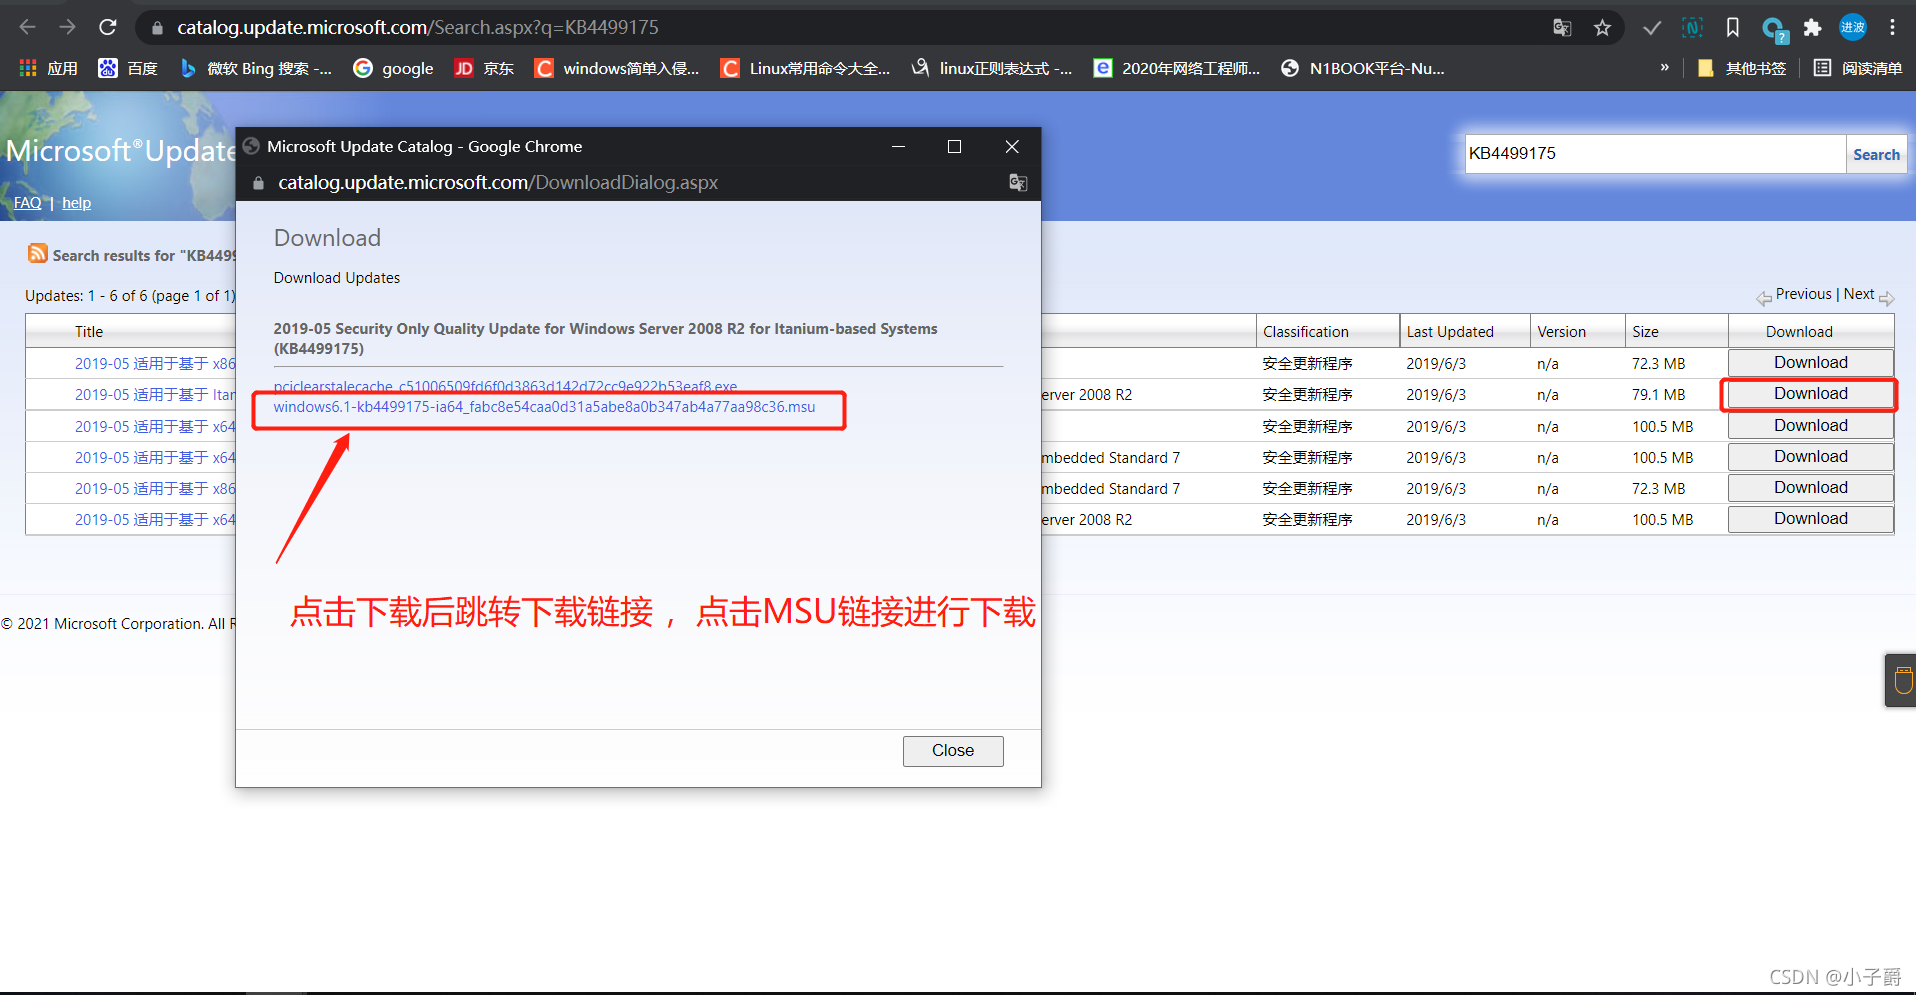The height and width of the screenshot is (995, 1916).
Task: Click the help link
Action: 76,203
